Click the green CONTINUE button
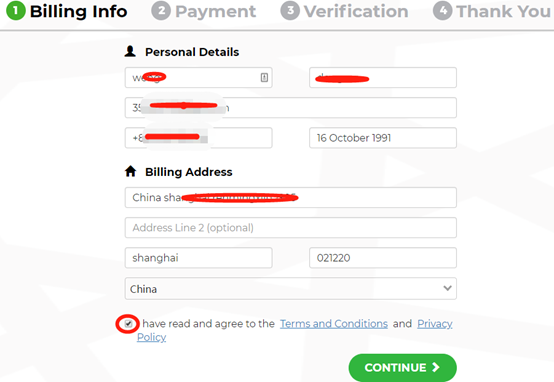Image resolution: width=554 pixels, height=382 pixels. (402, 368)
